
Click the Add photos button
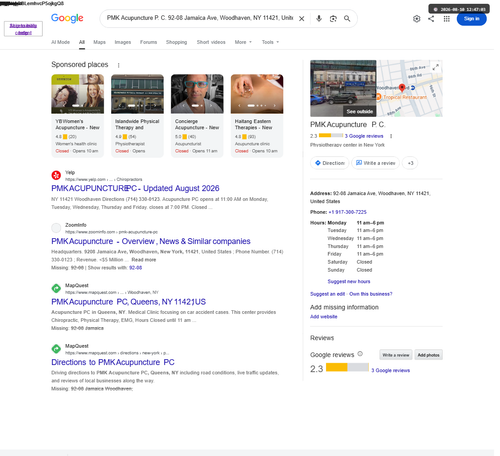[x=428, y=355]
